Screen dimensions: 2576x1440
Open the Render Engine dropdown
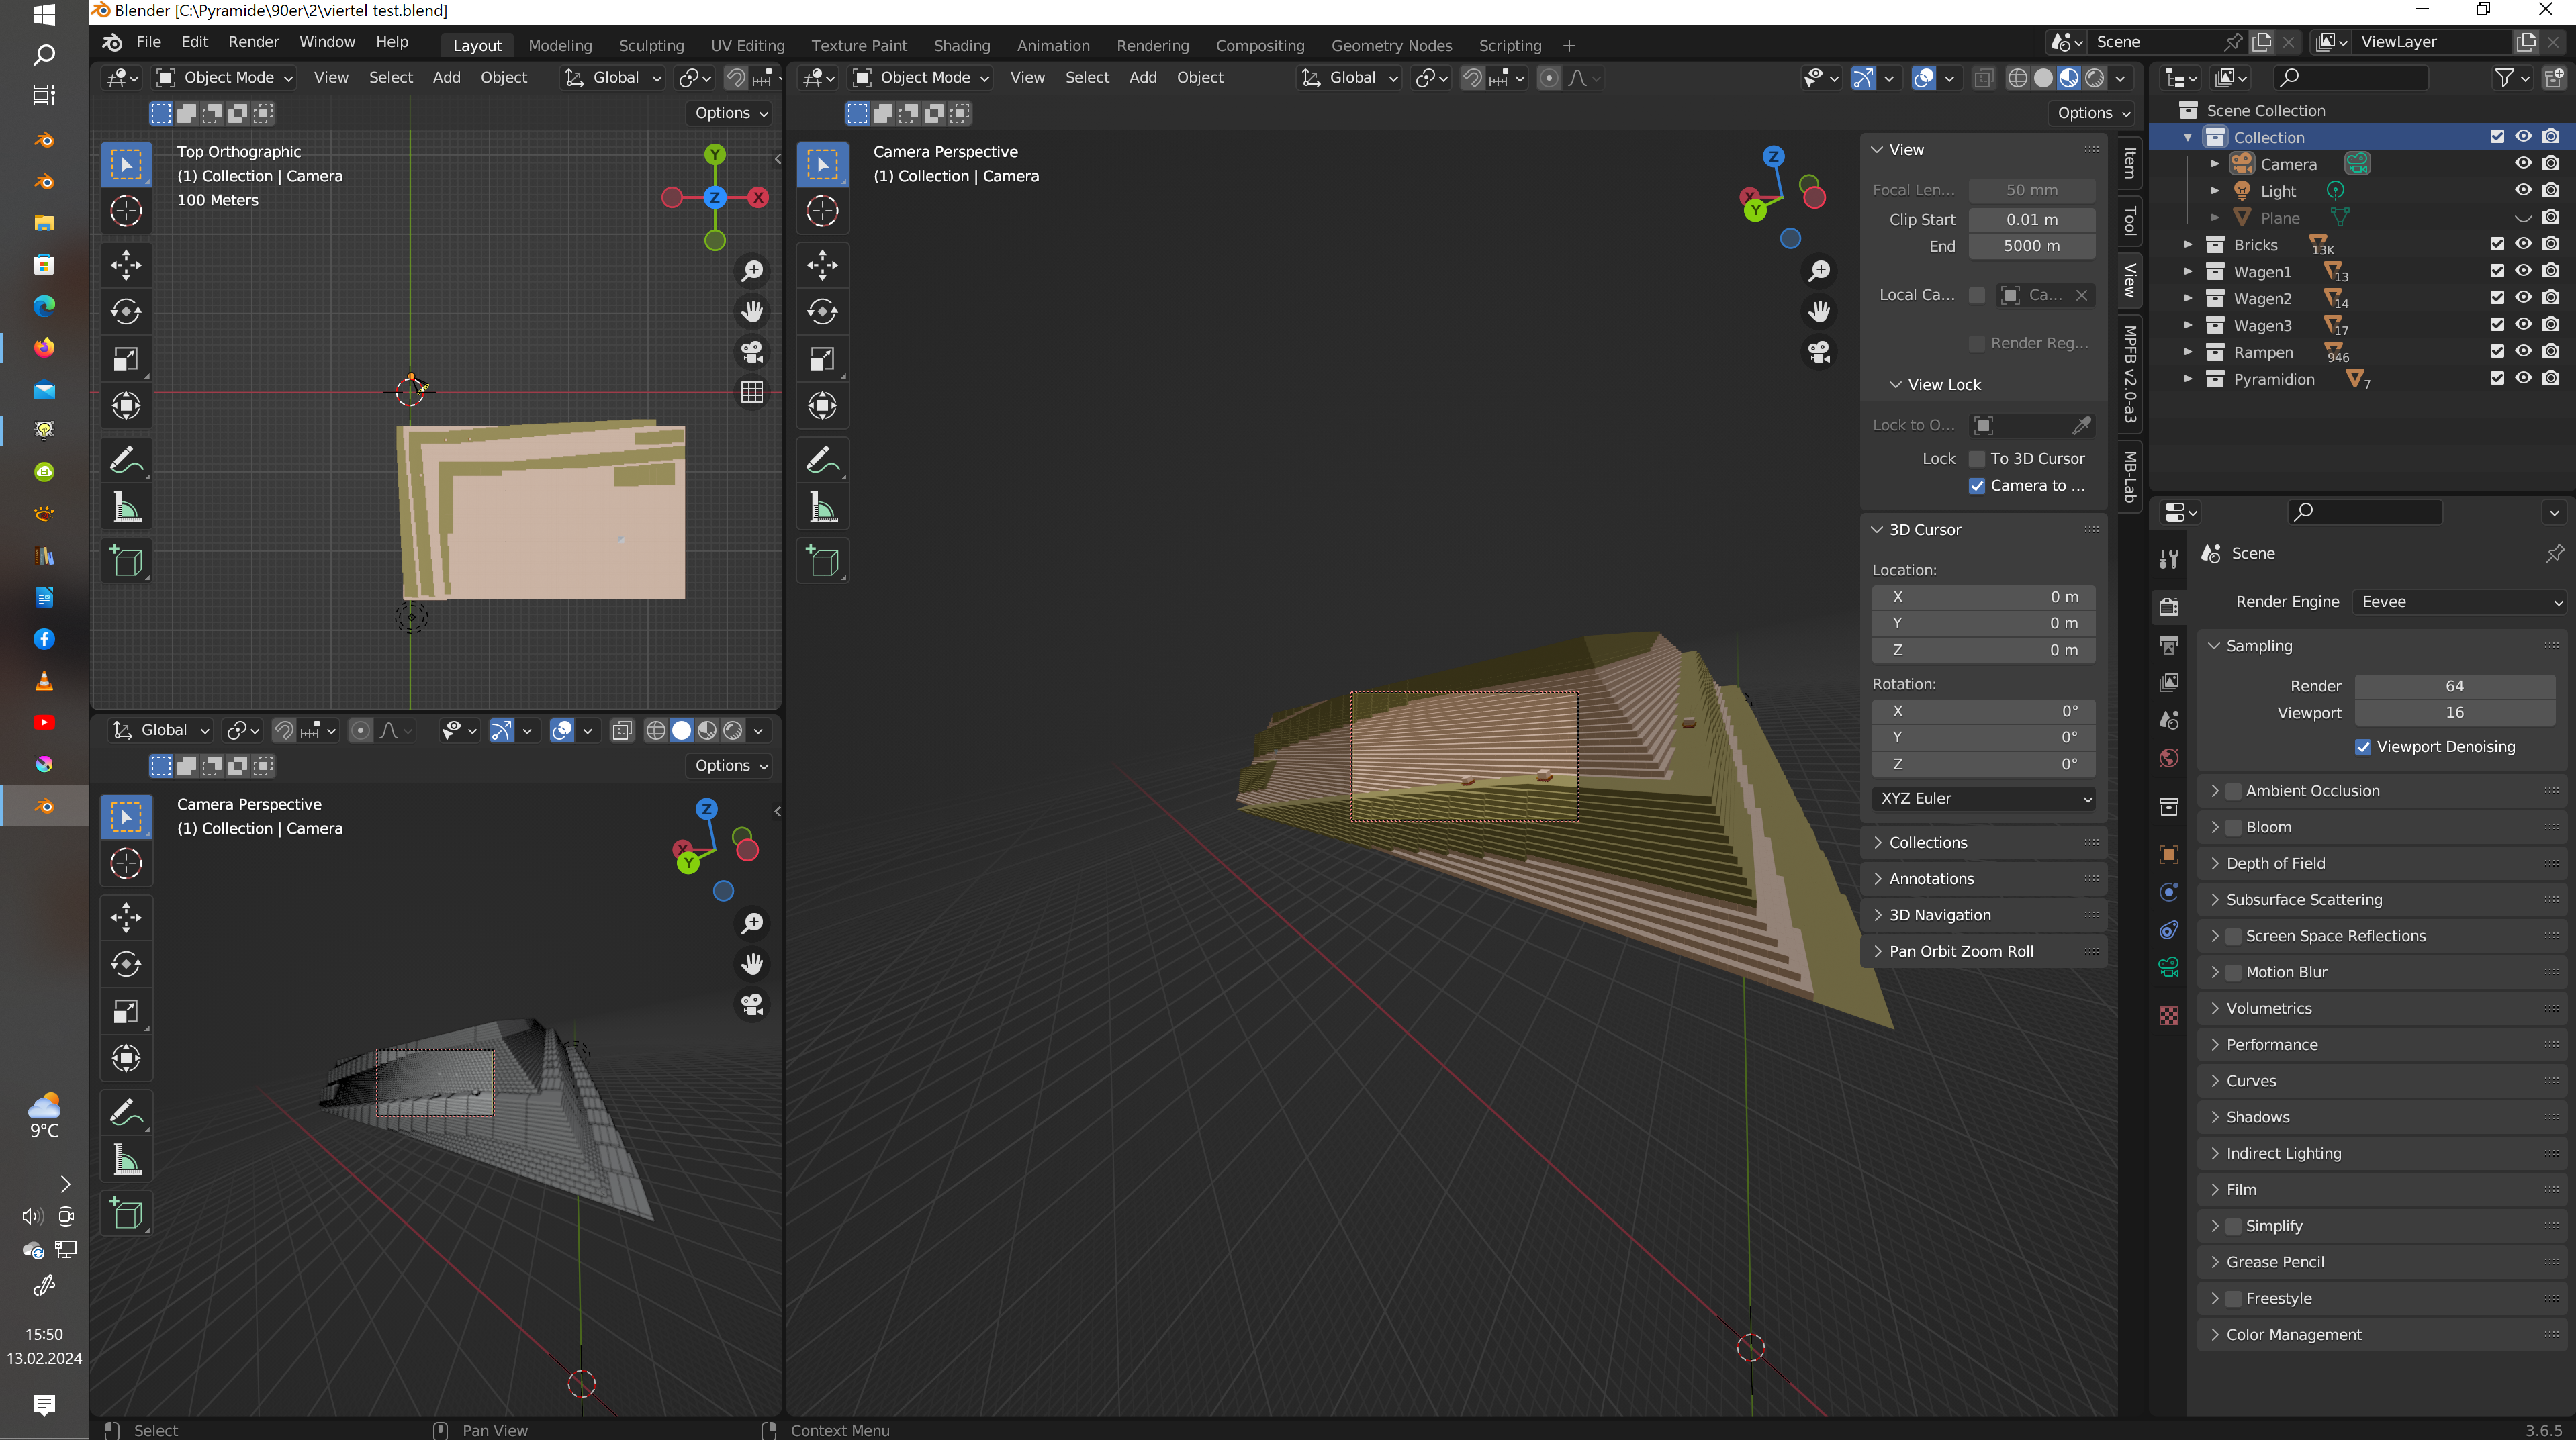[x=2458, y=602]
